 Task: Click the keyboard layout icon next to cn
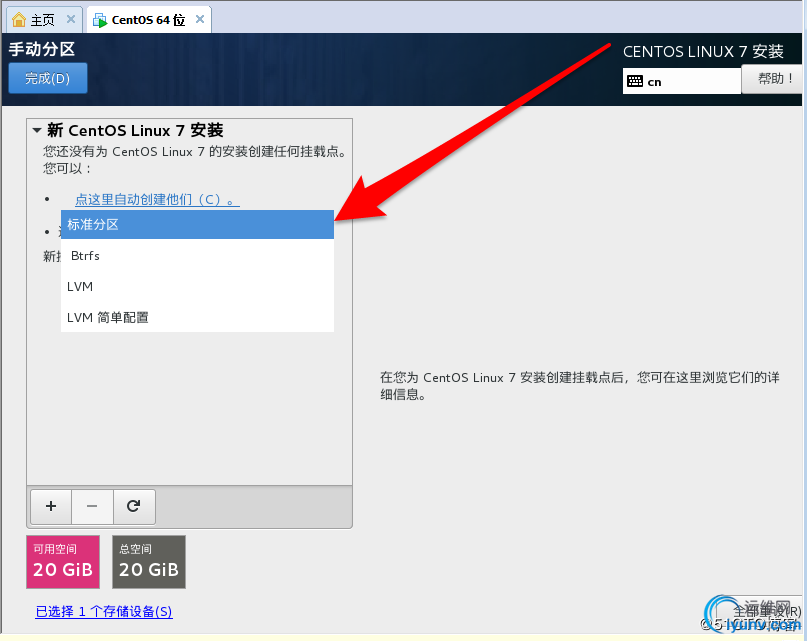[635, 81]
